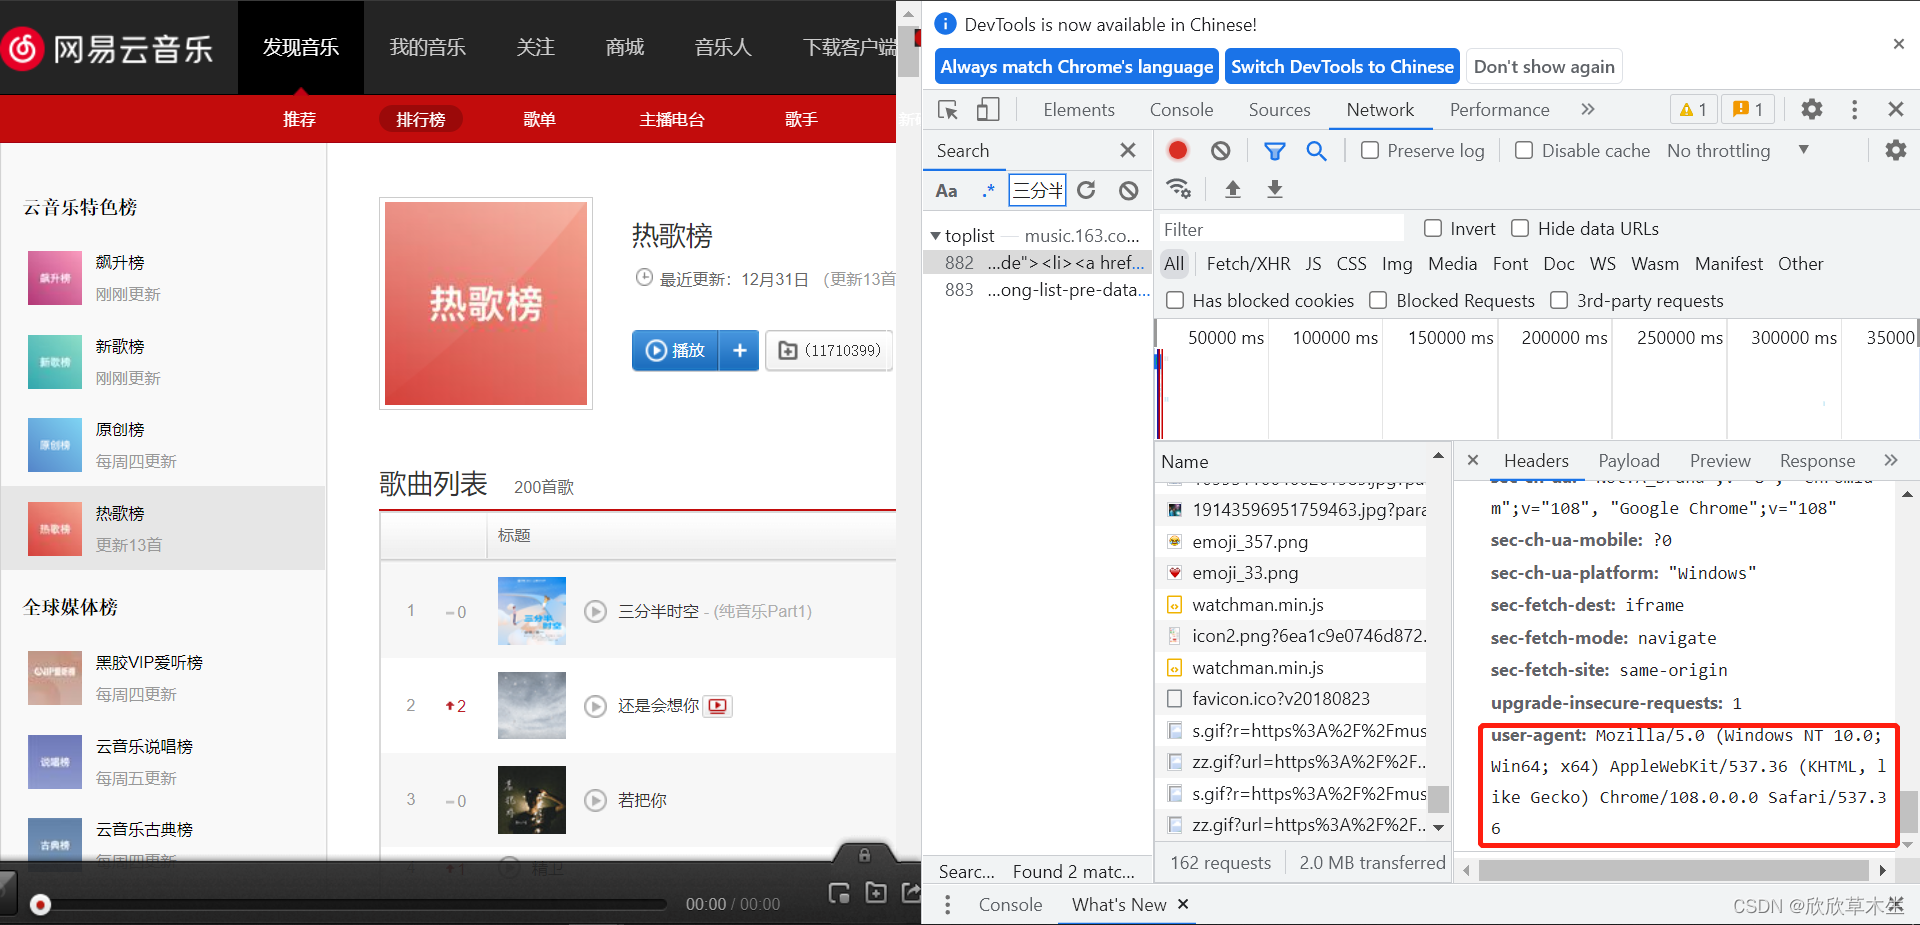
Task: Show more request detail tabs chevron
Action: pos(1890,460)
